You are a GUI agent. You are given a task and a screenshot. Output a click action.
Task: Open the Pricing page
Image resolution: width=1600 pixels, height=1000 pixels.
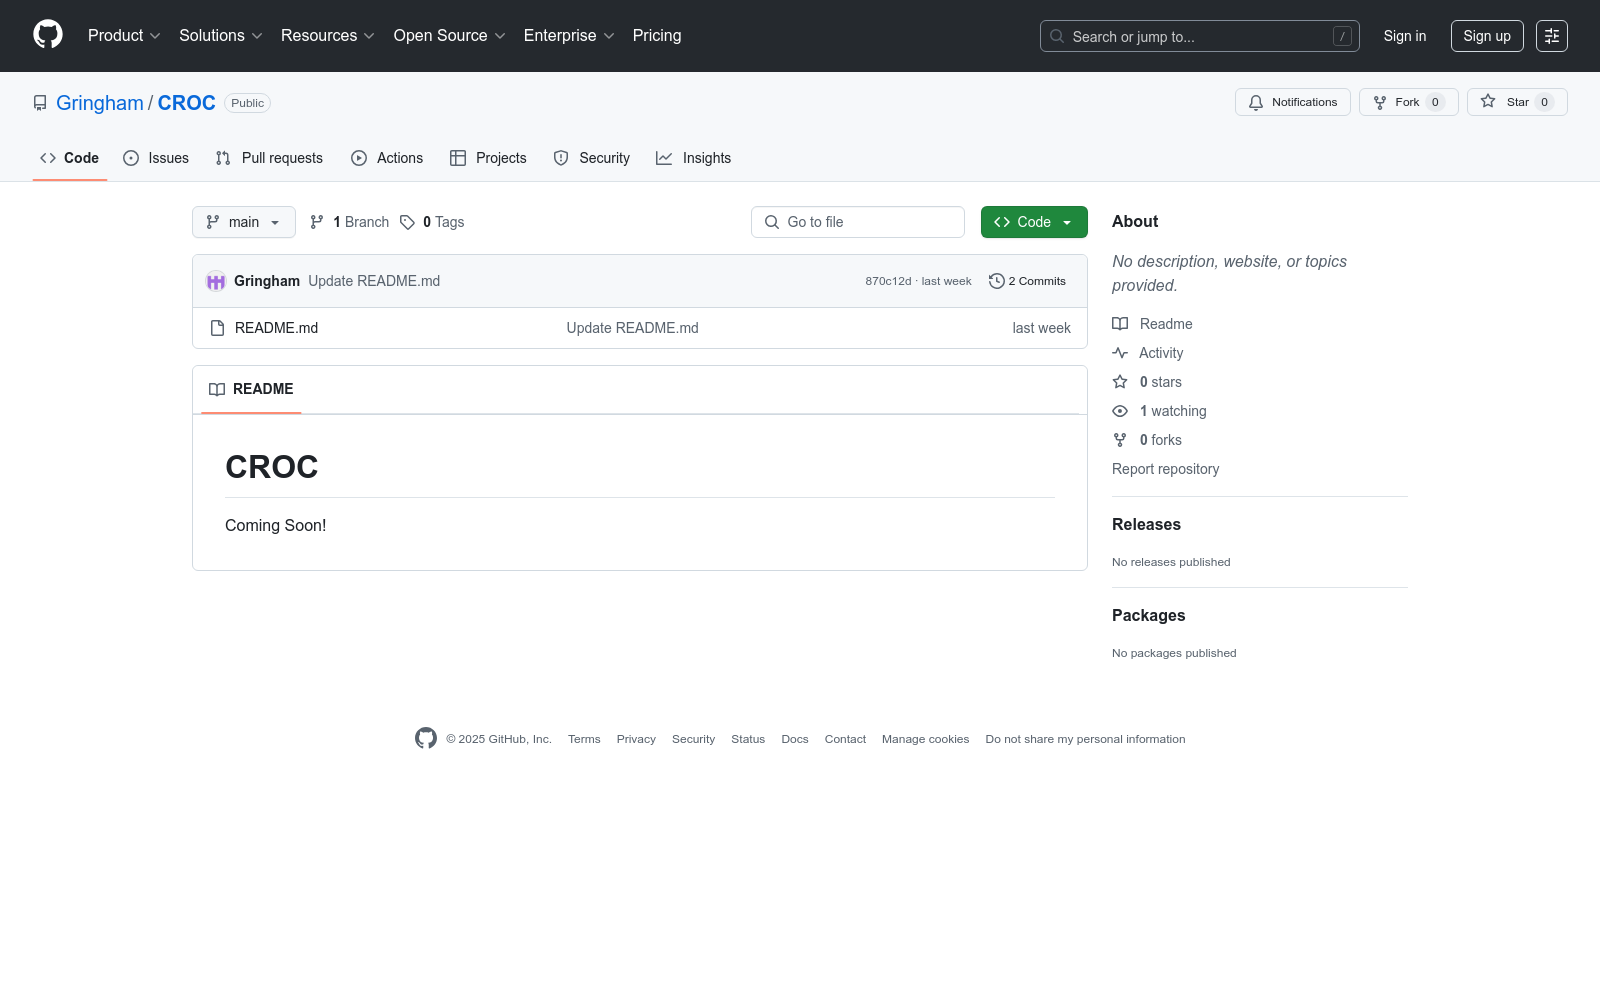(657, 36)
